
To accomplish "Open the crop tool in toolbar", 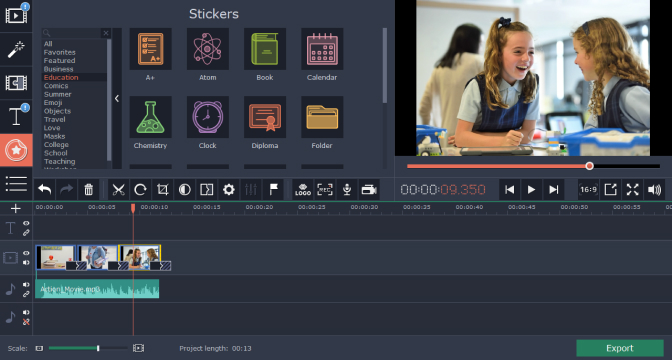I will click(x=162, y=189).
